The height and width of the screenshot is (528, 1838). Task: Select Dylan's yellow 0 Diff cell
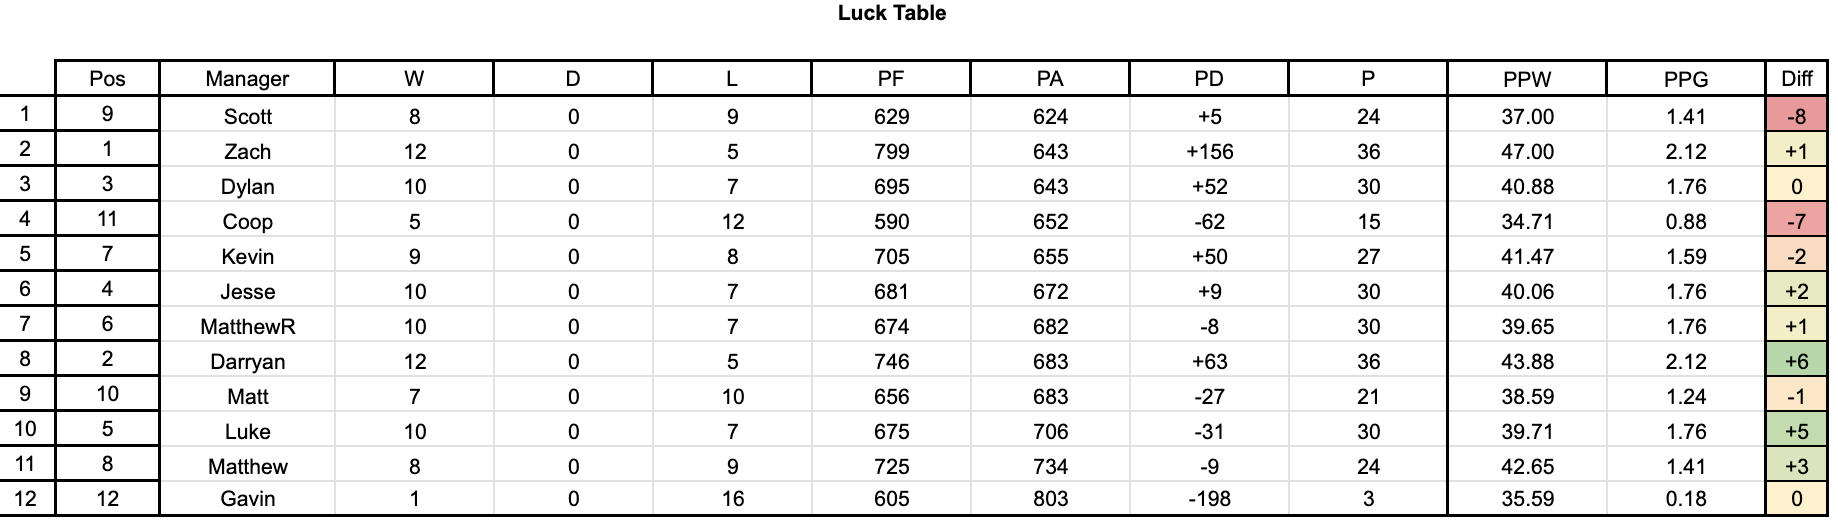(1796, 186)
